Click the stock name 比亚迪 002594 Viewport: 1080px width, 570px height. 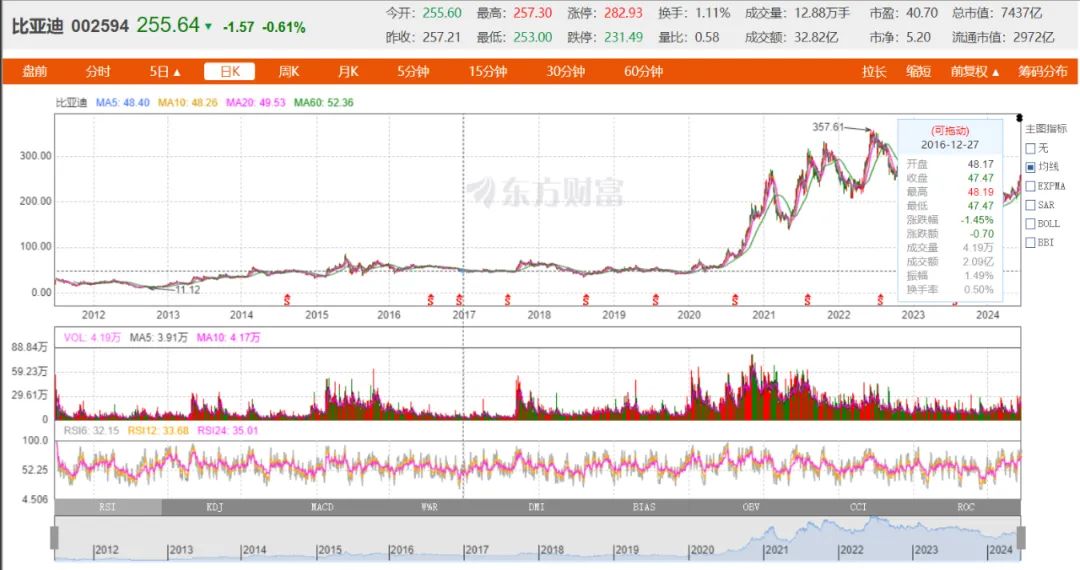point(70,26)
